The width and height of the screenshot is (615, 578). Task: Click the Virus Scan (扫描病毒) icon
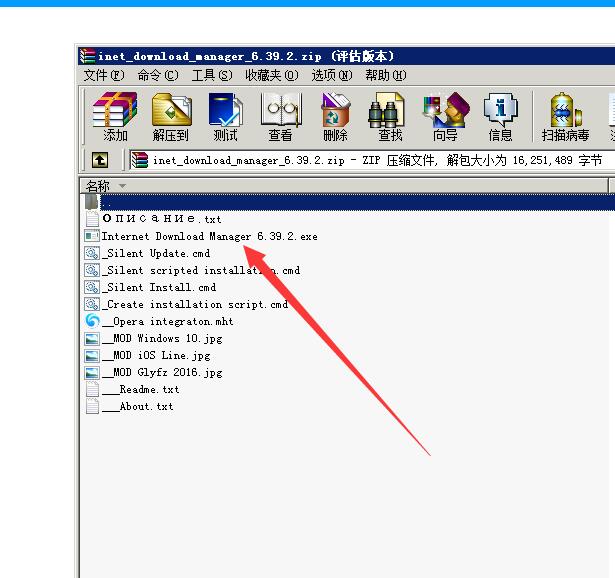pyautogui.click(x=565, y=117)
